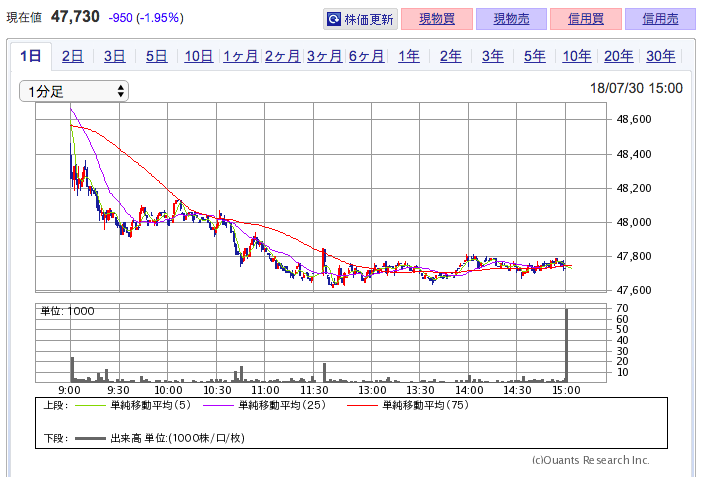Screen dimensions: 702x477
Task: Switch to the 20年 chart tab
Action: pyautogui.click(x=619, y=56)
